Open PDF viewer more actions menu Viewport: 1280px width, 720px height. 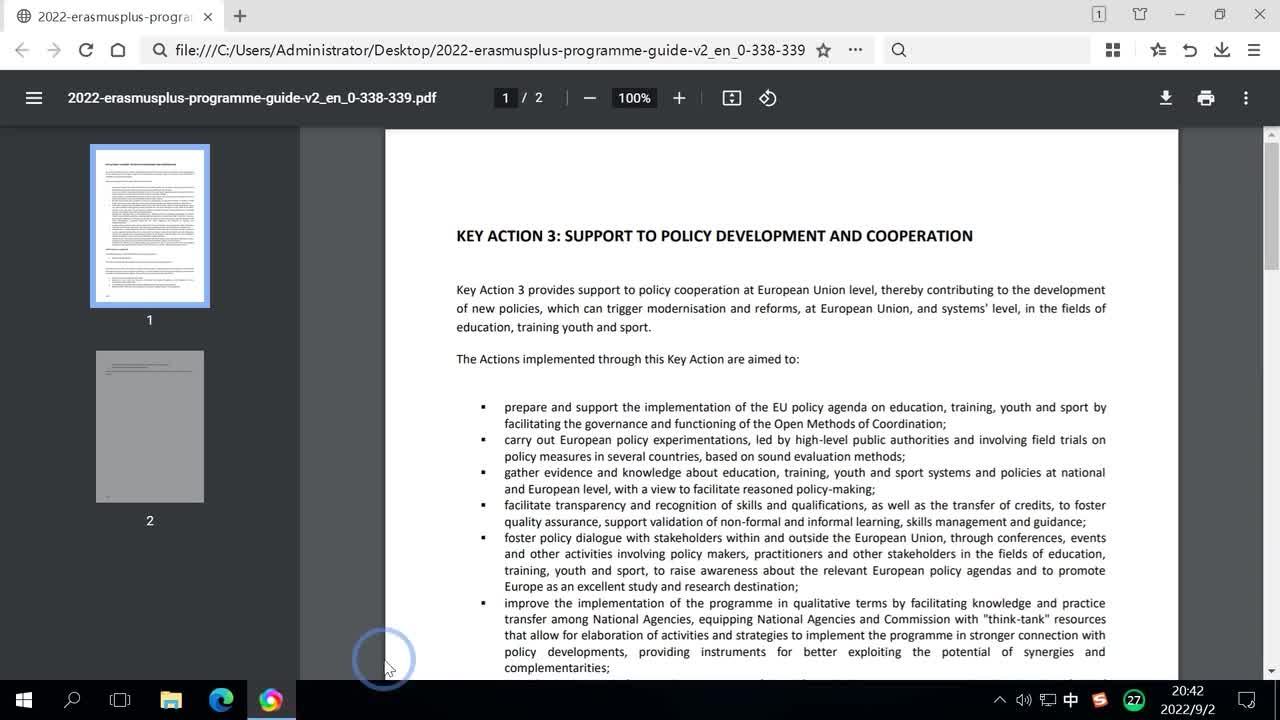(1246, 98)
